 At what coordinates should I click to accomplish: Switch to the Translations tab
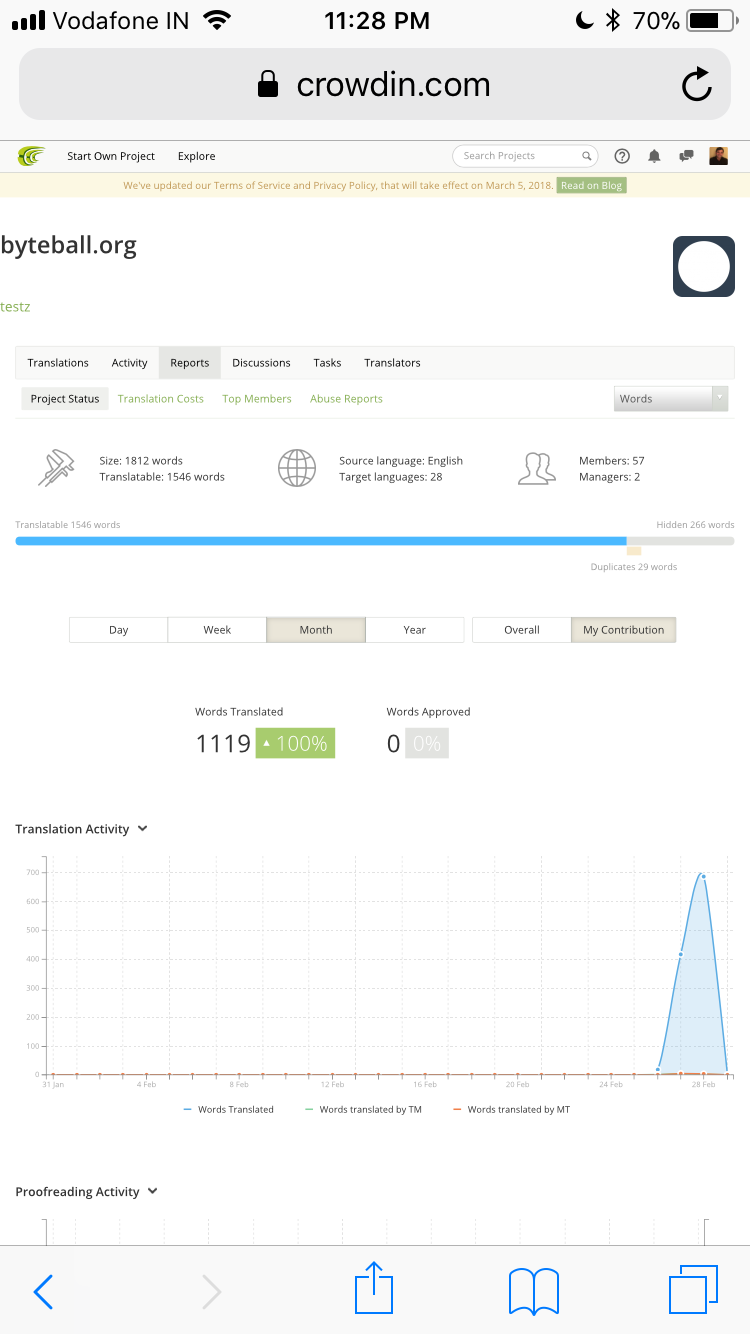(x=58, y=363)
